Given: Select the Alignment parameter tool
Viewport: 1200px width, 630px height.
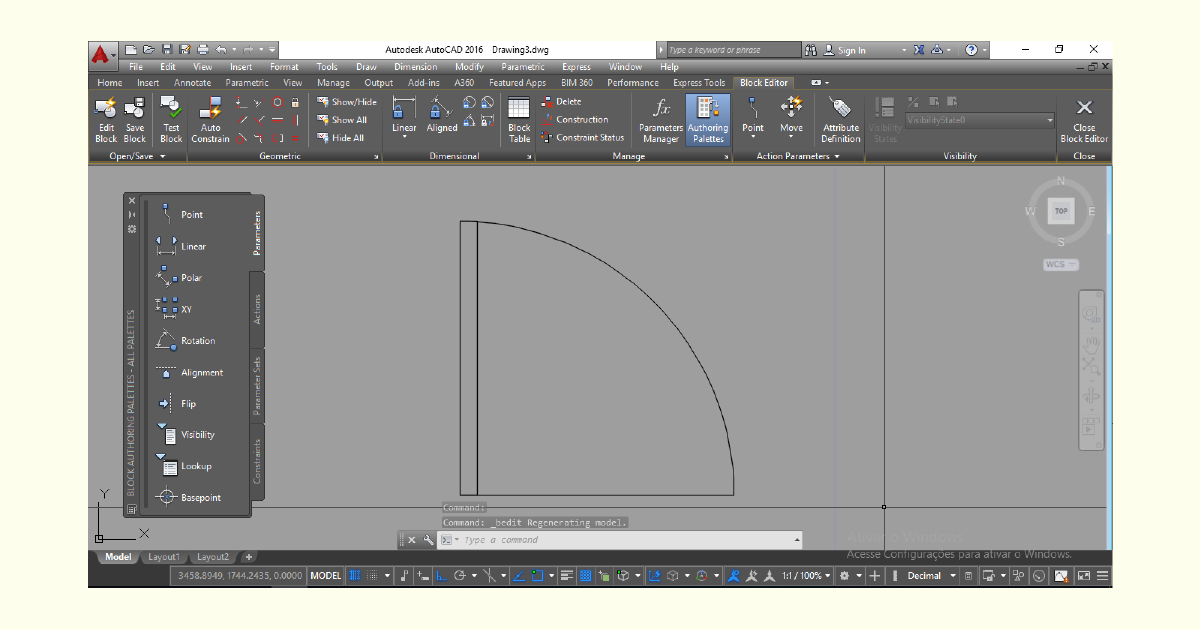Looking at the screenshot, I should (189, 372).
